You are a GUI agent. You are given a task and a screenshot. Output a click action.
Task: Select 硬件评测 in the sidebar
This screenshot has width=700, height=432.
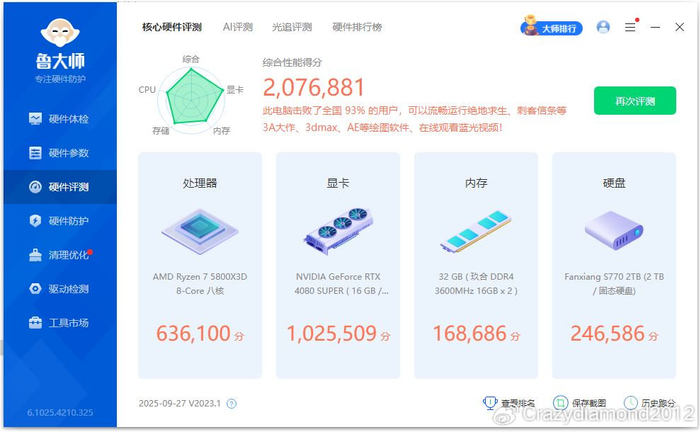60,187
